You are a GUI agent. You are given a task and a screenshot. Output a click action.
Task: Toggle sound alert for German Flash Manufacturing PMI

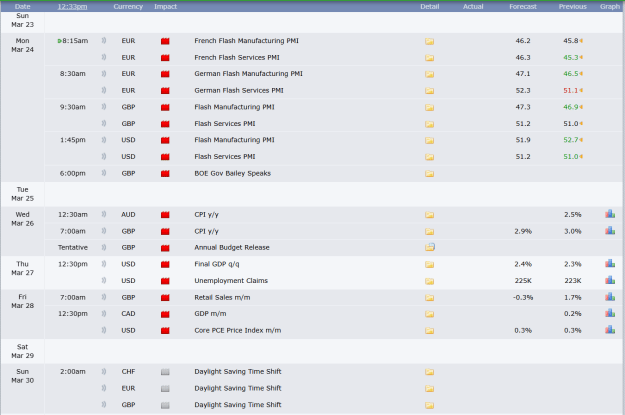(104, 73)
